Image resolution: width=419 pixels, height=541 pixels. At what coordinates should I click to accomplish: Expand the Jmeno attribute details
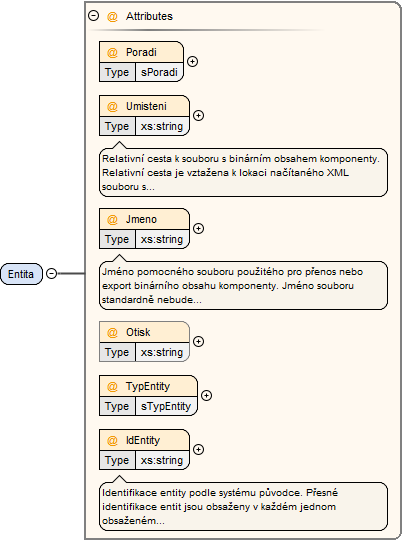coord(198,228)
